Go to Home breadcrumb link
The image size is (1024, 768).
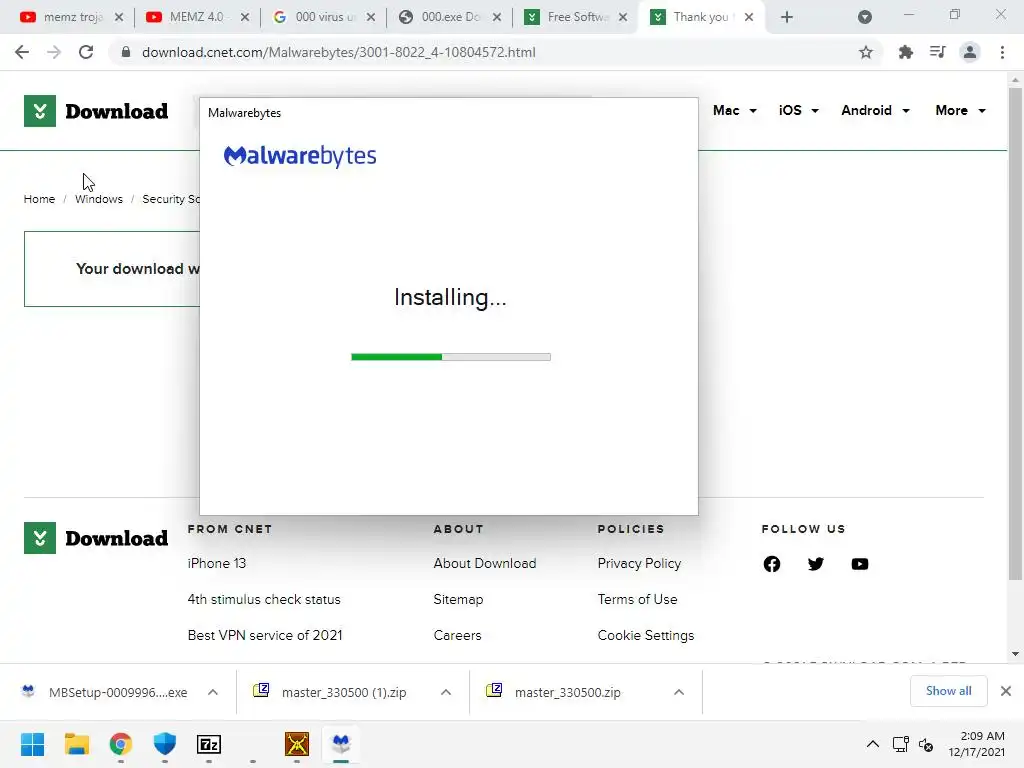point(39,199)
